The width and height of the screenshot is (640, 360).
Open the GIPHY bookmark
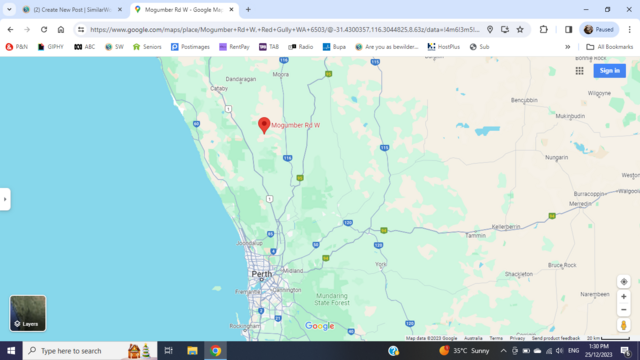pyautogui.click(x=51, y=47)
